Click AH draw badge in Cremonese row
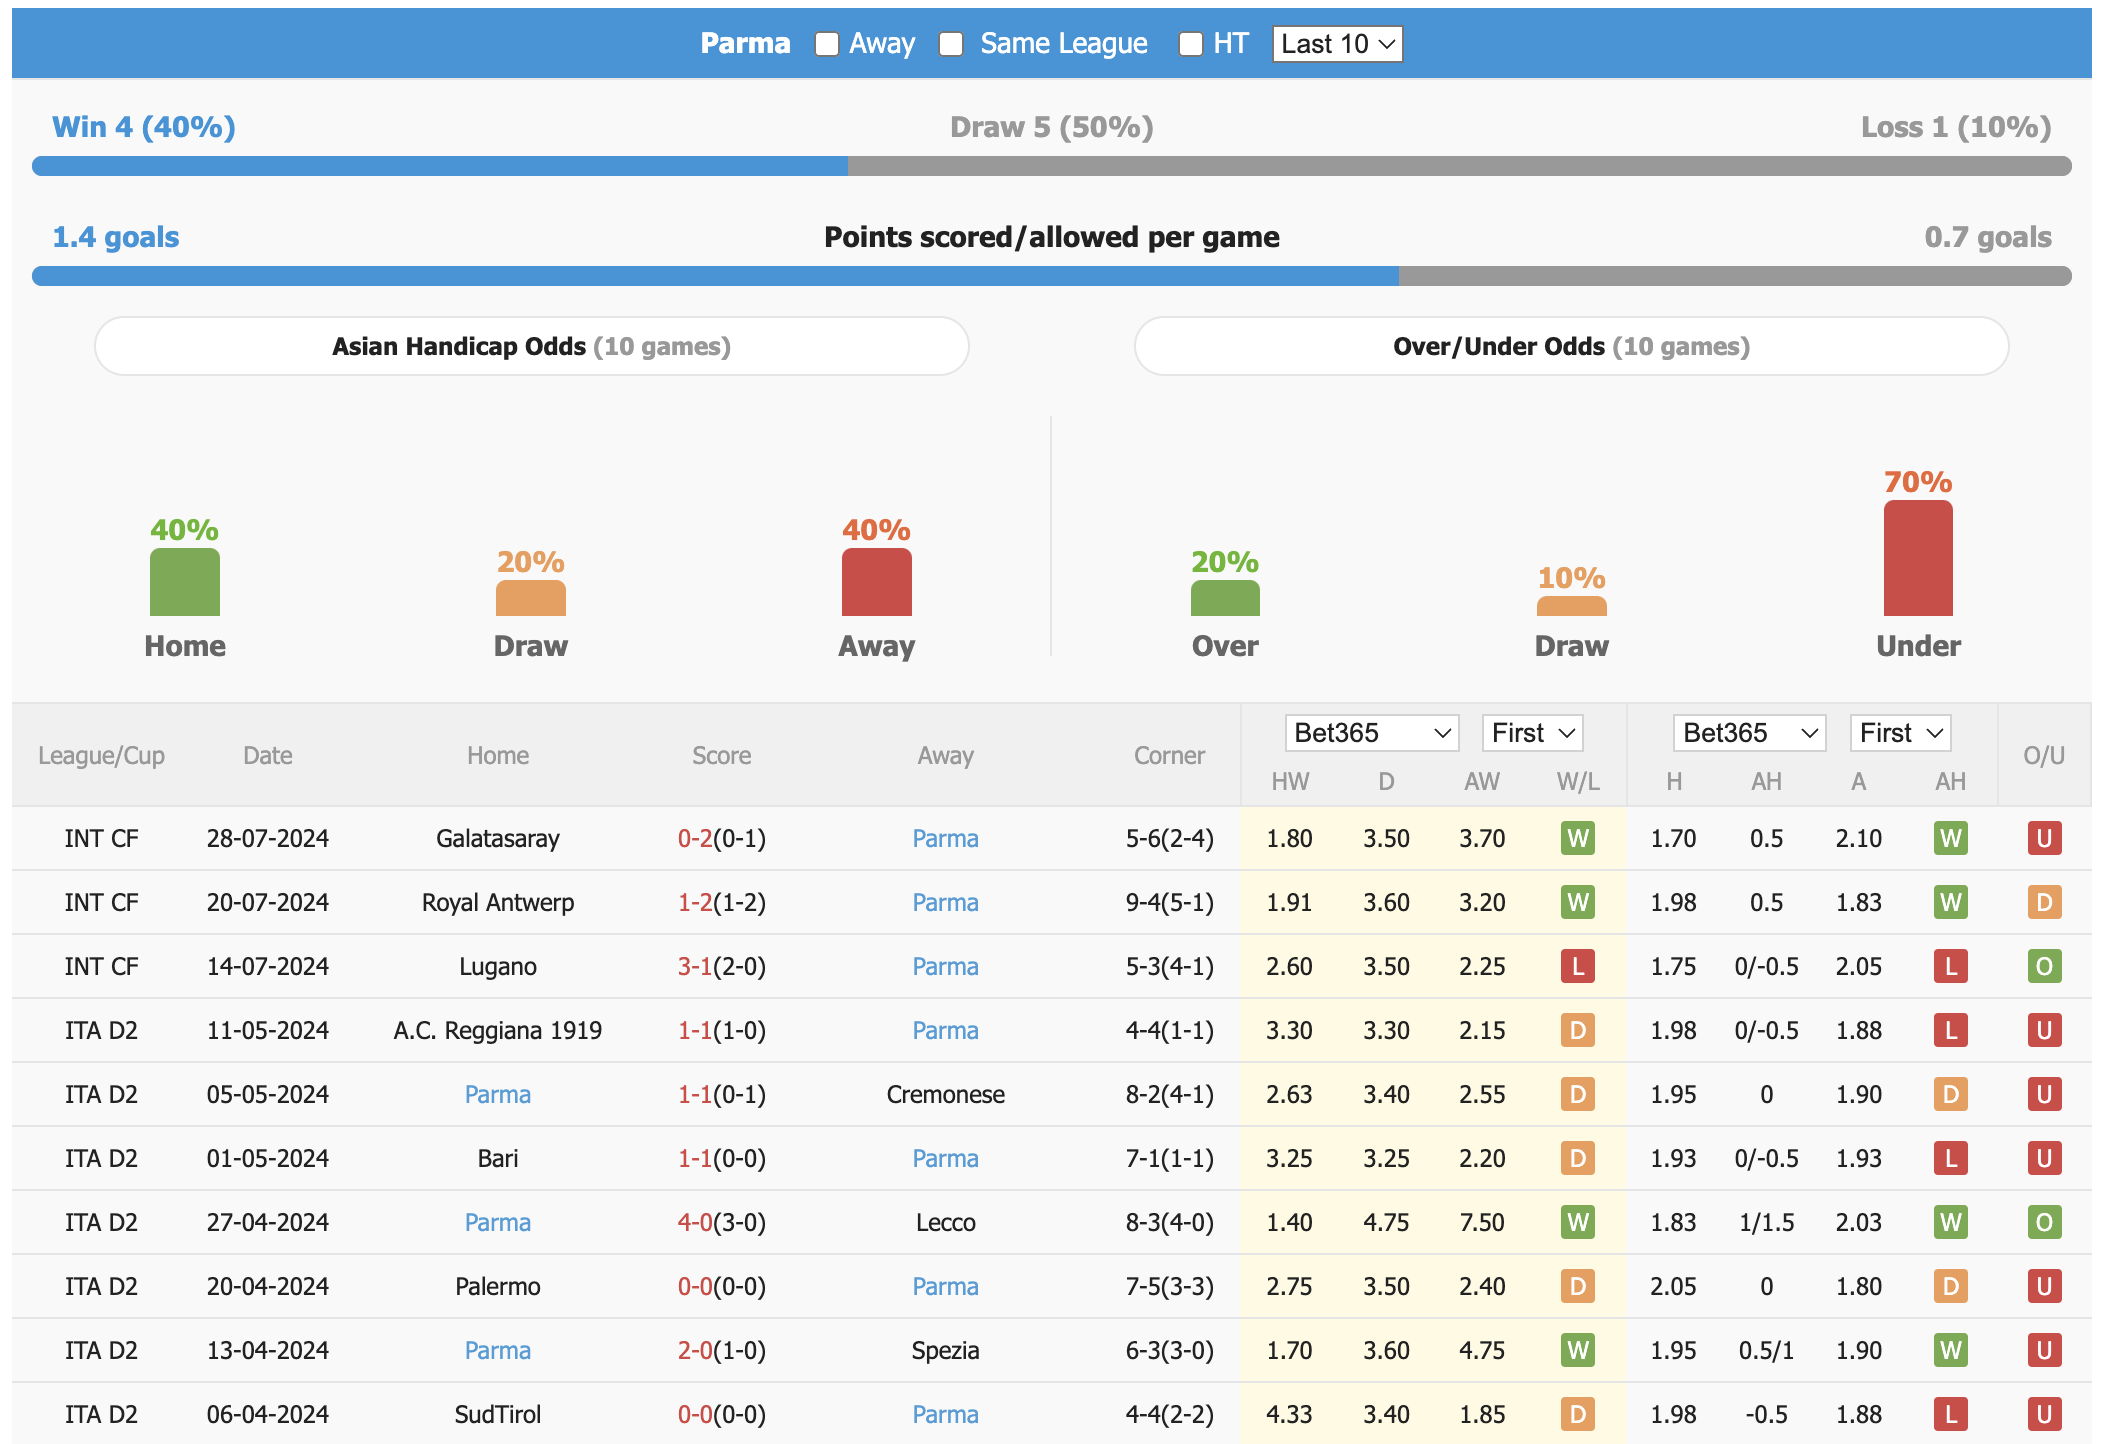Viewport: 2108px width, 1444px height. coord(1950,1094)
